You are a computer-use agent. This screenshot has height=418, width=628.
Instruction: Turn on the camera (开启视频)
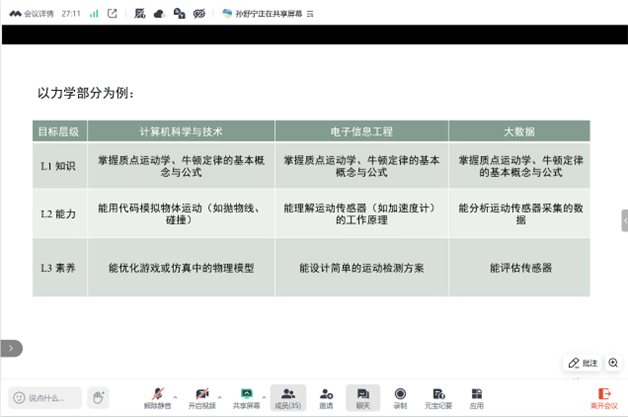(202, 397)
